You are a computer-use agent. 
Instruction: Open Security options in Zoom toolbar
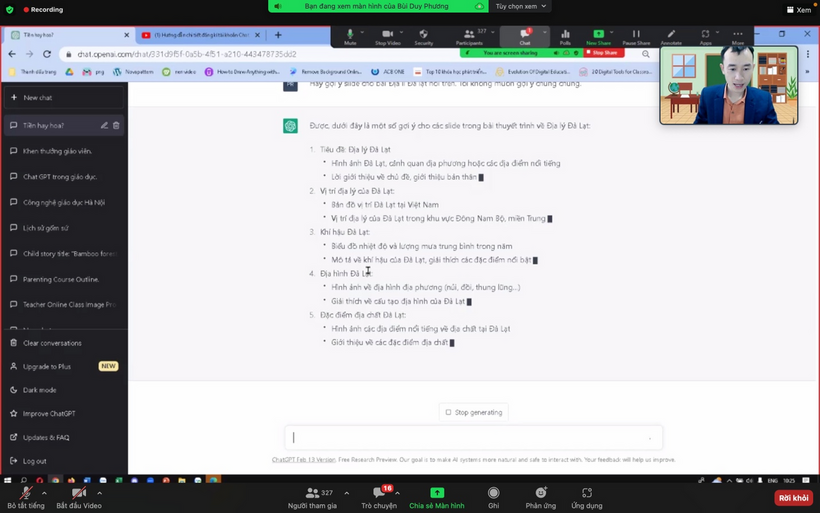click(424, 37)
